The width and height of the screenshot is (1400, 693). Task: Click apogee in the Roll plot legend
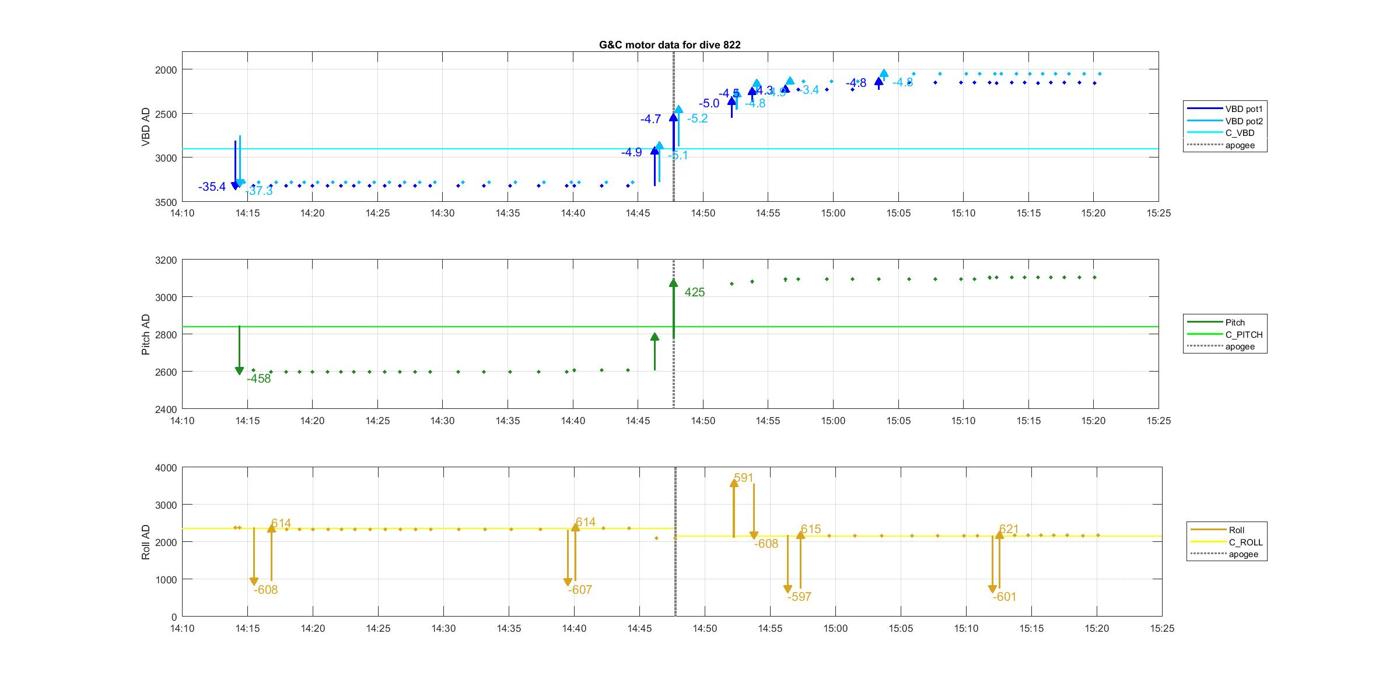click(1225, 554)
